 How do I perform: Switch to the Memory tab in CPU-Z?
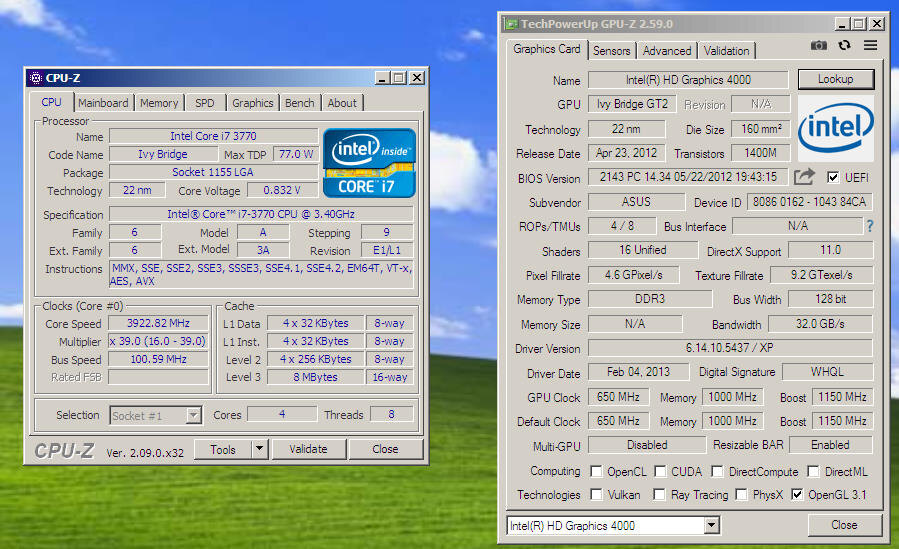click(x=159, y=103)
